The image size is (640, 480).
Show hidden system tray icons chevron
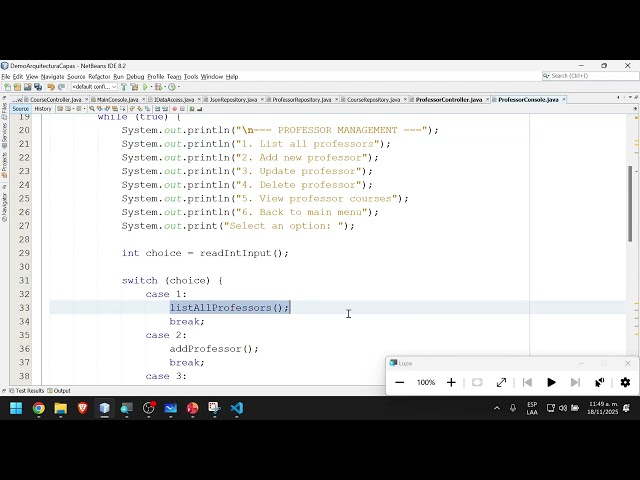(497, 408)
